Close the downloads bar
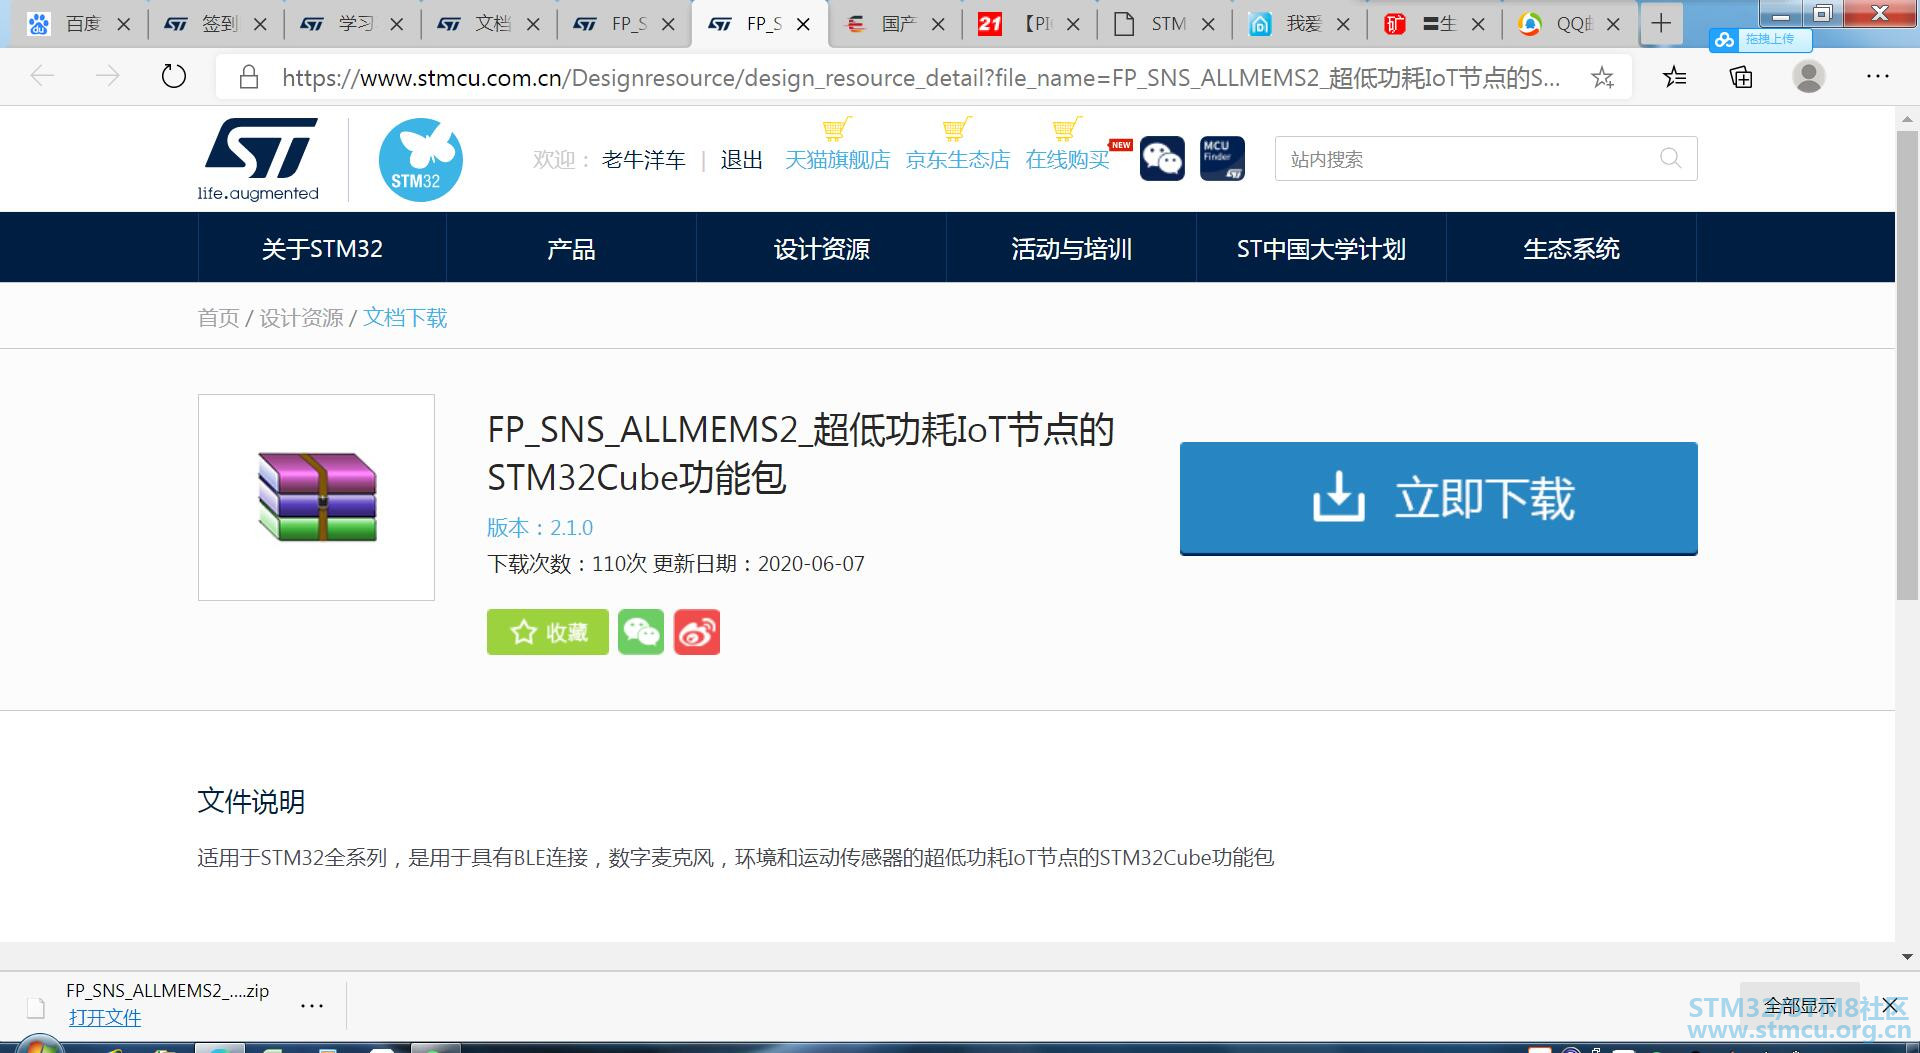The height and width of the screenshot is (1053, 1920). click(x=1890, y=1005)
